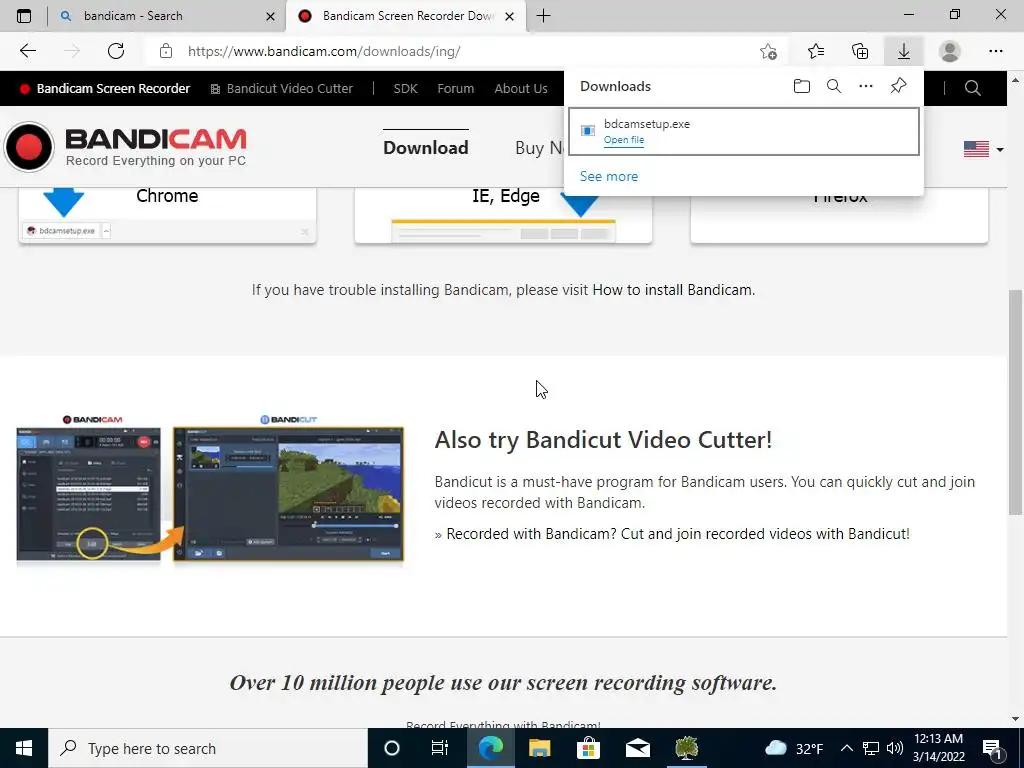Open the About Us nav link

[x=520, y=88]
